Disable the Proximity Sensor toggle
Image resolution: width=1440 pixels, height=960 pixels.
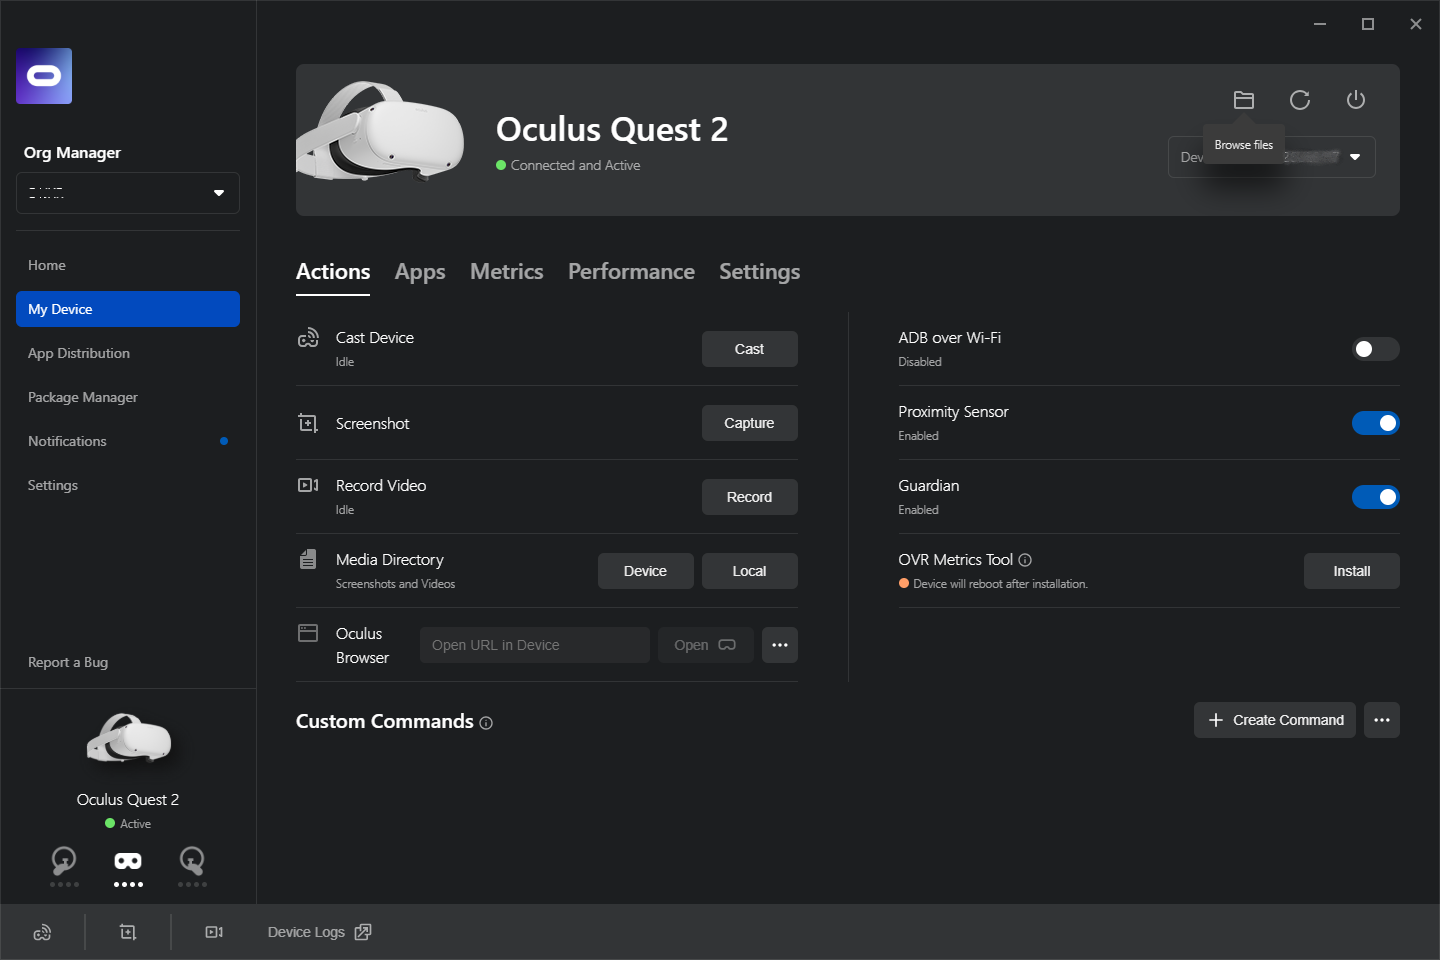[x=1375, y=423]
